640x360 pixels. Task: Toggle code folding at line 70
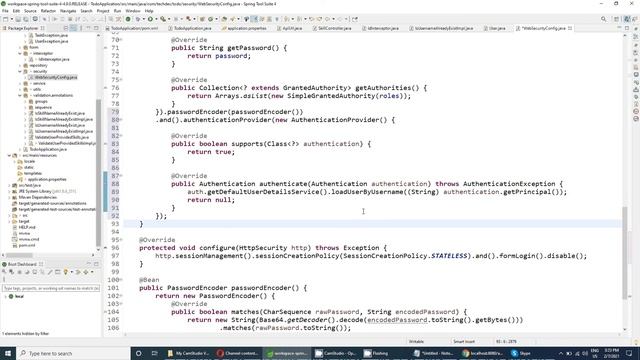tap(121, 40)
